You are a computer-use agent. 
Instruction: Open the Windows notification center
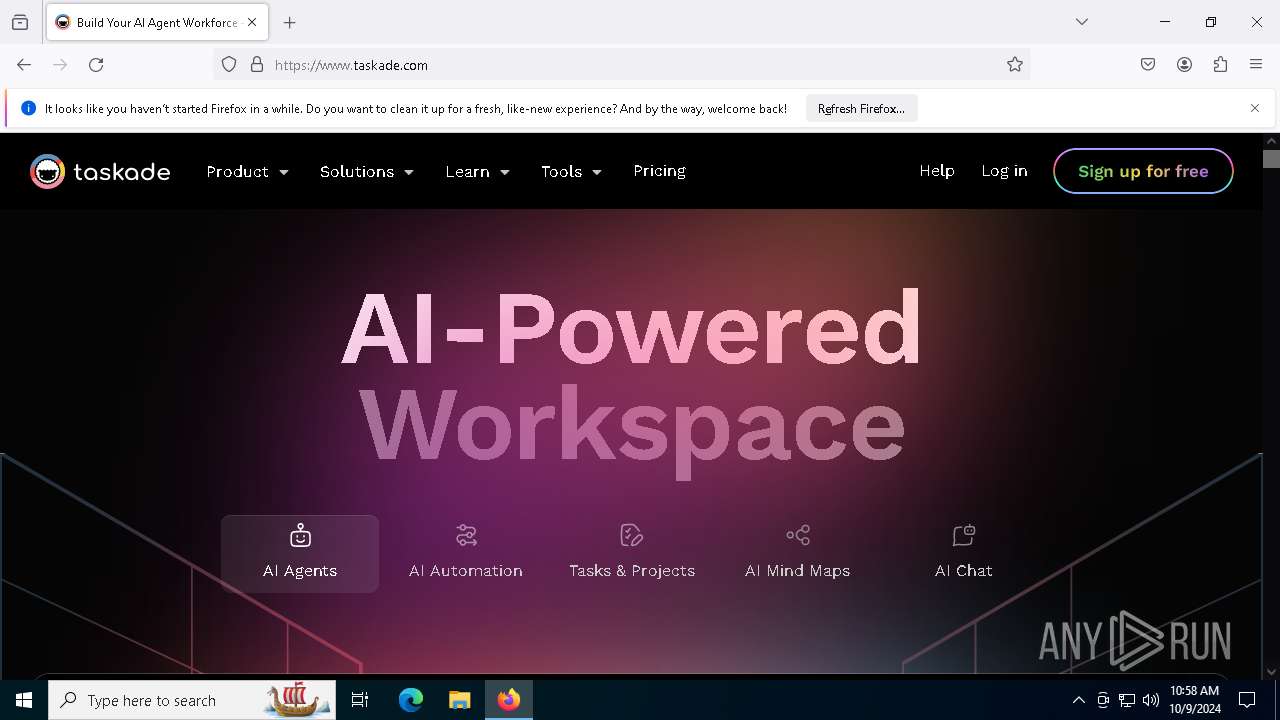click(x=1247, y=700)
